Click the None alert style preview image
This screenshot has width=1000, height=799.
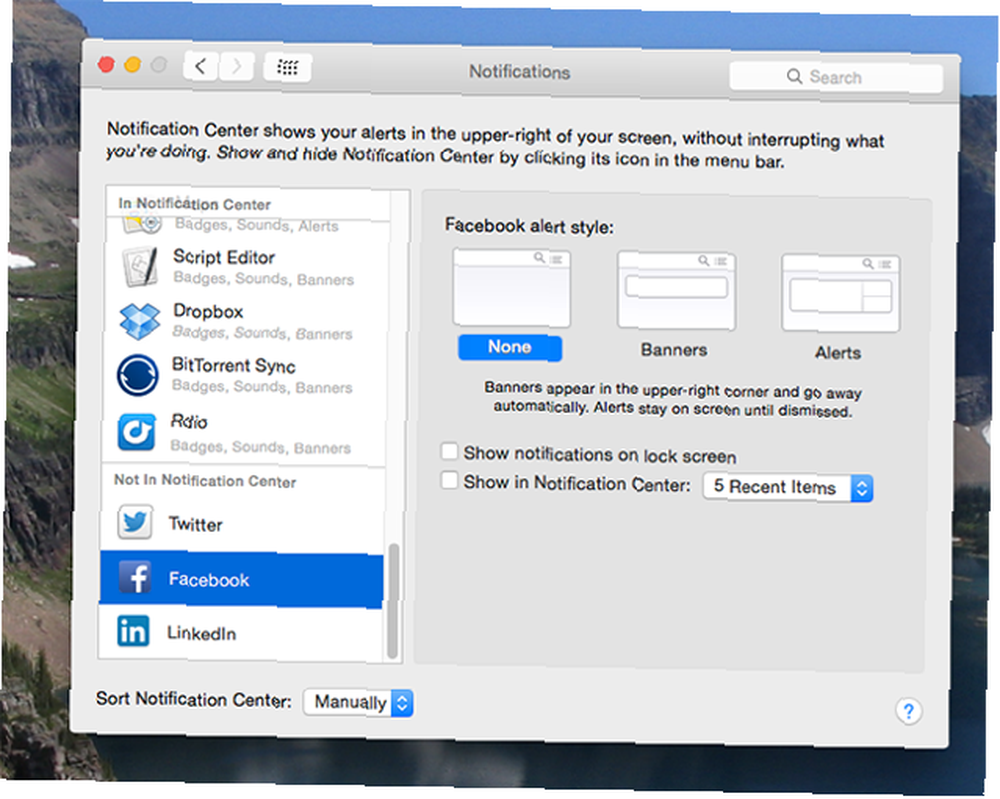[511, 288]
